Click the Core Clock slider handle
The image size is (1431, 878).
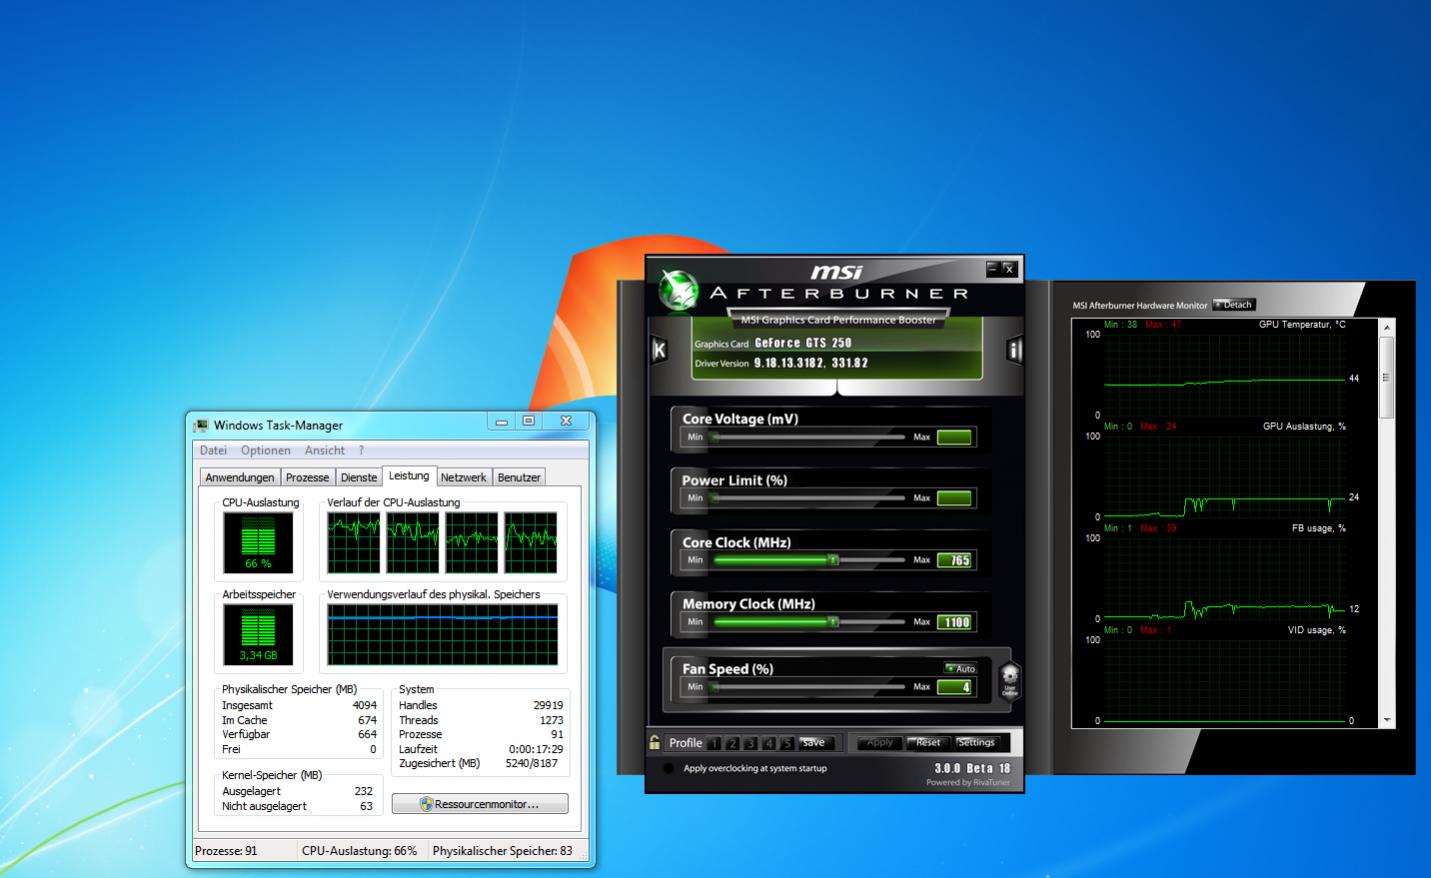(x=832, y=560)
